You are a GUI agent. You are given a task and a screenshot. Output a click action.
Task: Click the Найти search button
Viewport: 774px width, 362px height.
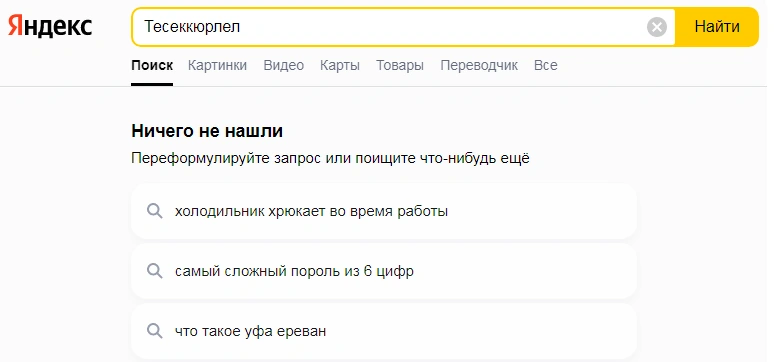pyautogui.click(x=717, y=27)
